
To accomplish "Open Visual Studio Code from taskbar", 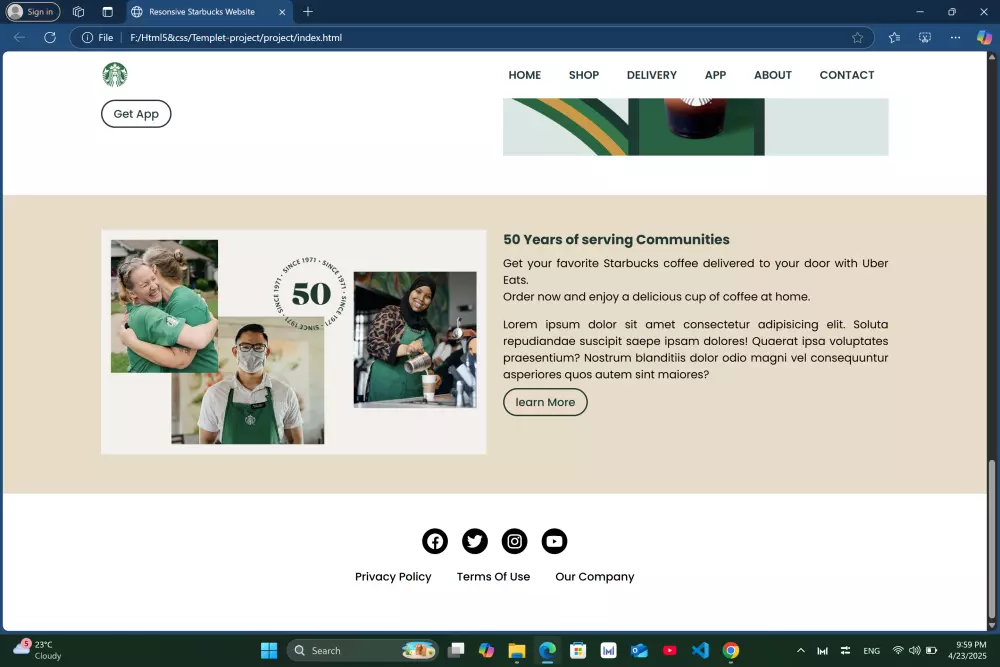I will pos(700,650).
